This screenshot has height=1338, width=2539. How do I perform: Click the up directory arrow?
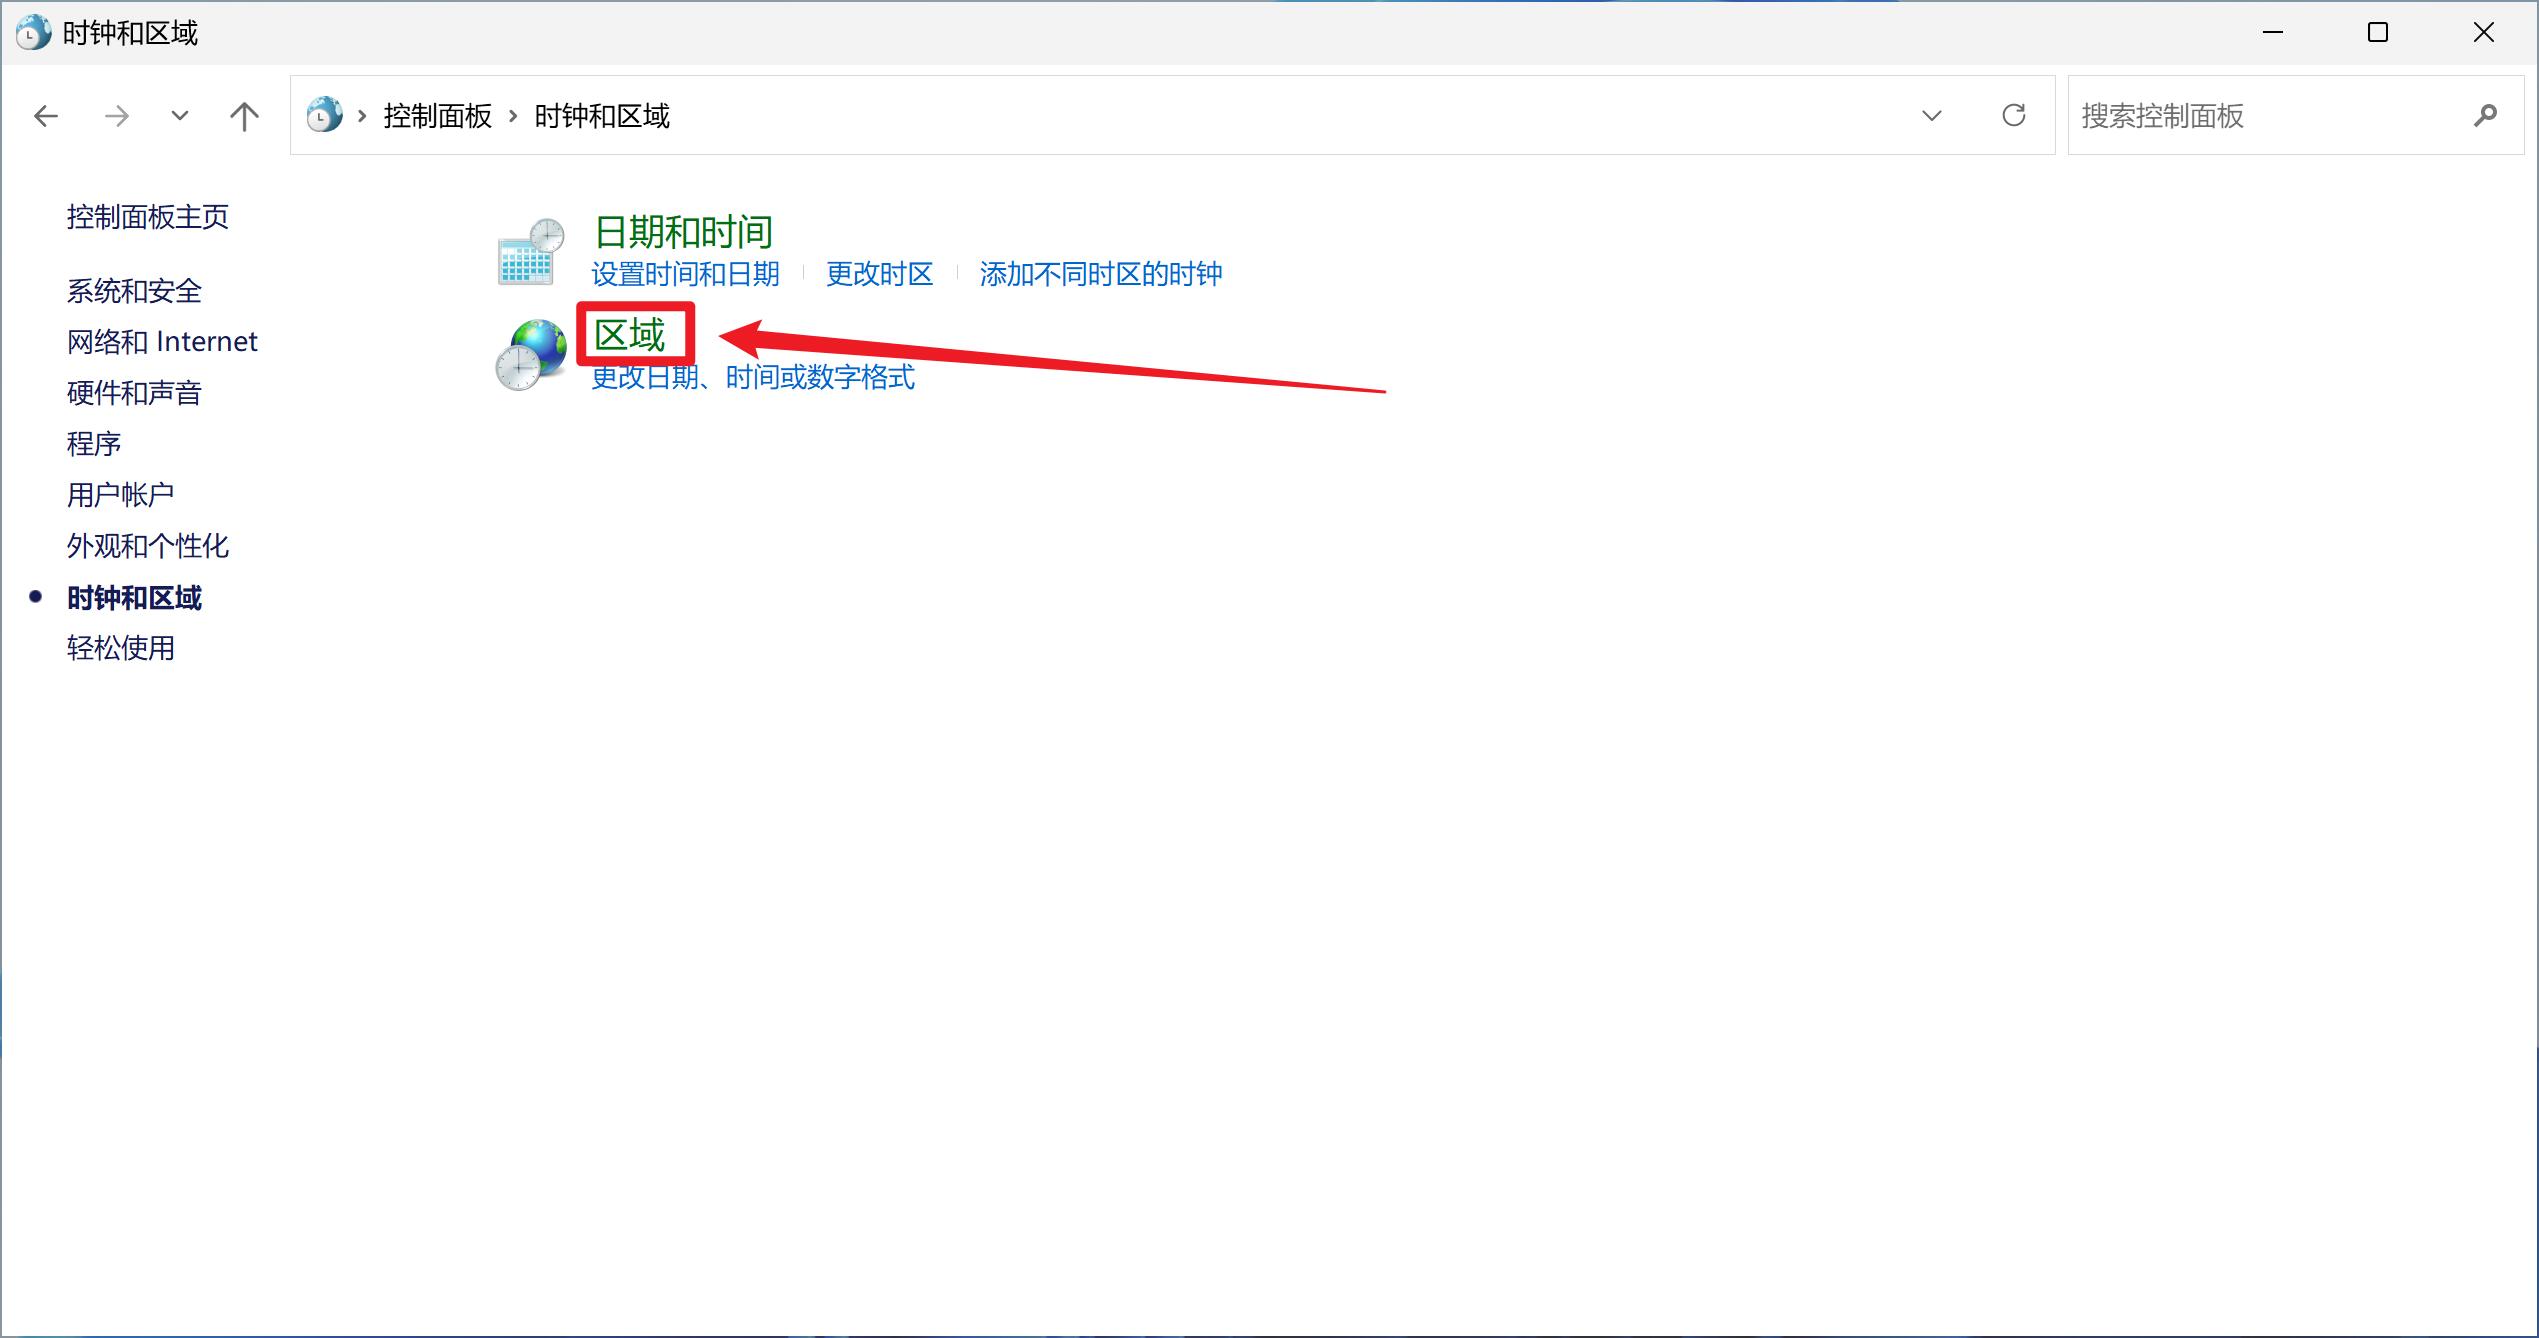point(244,116)
